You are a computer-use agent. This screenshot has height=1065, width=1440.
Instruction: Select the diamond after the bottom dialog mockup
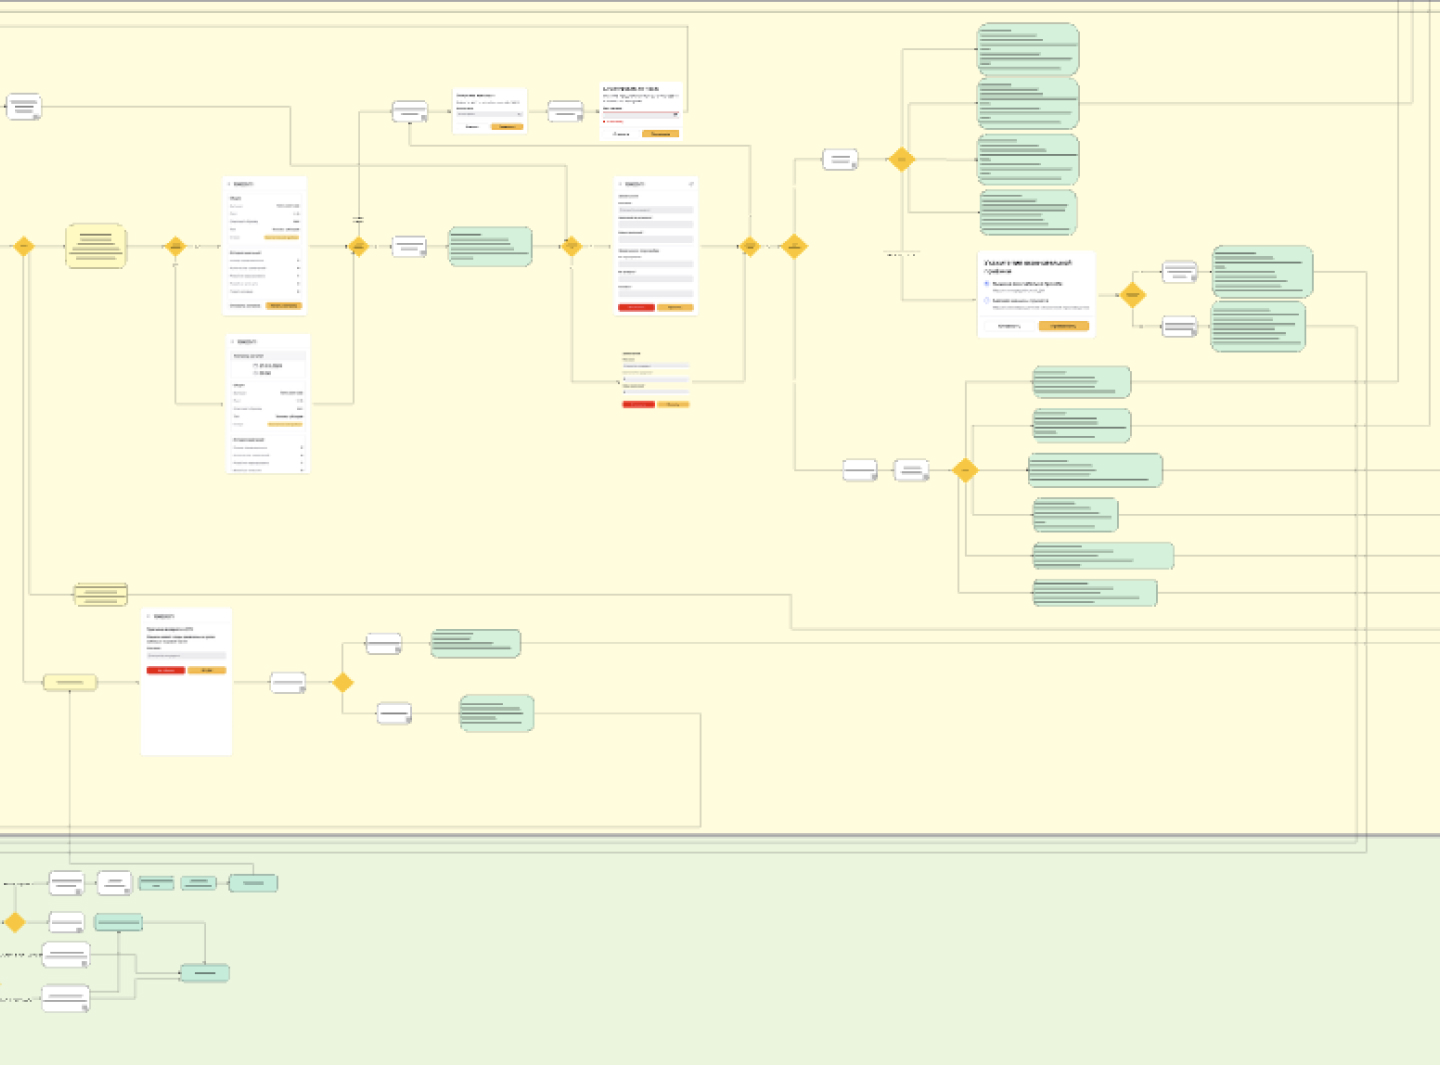click(x=343, y=682)
